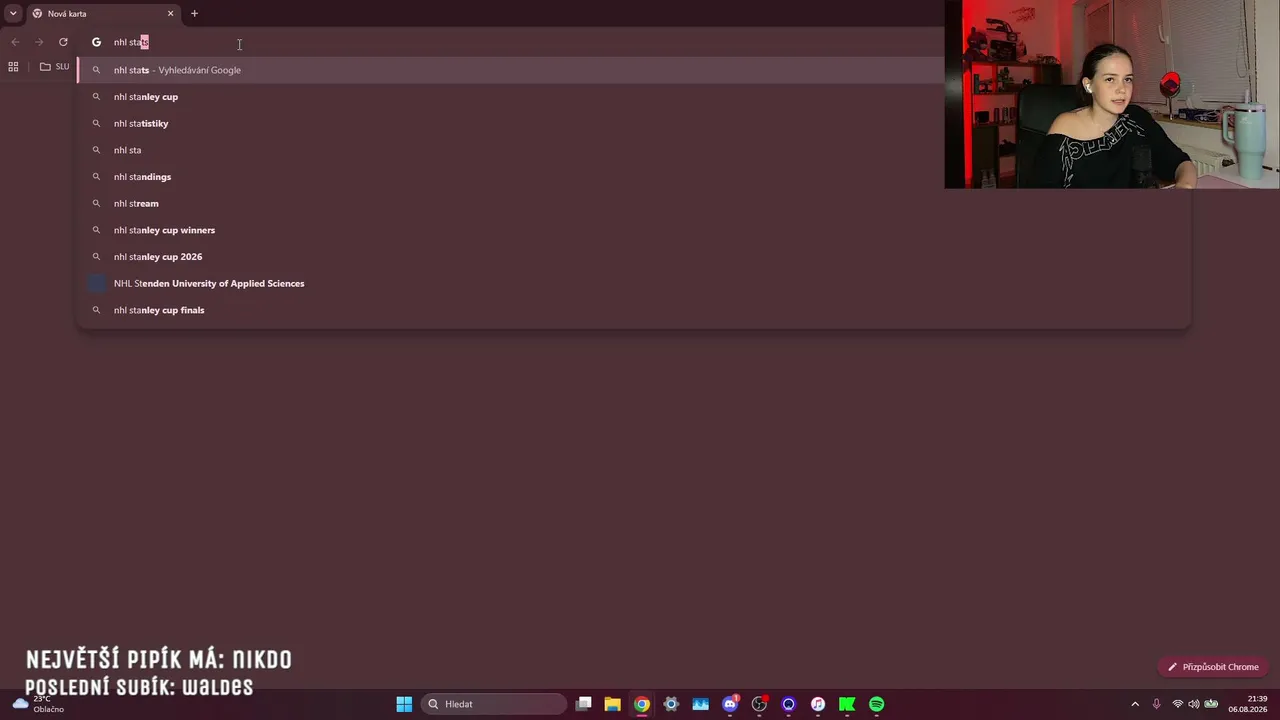The image size is (1280, 720).
Task: Open the Chrome apps grid icon
Action: pyautogui.click(x=13, y=67)
